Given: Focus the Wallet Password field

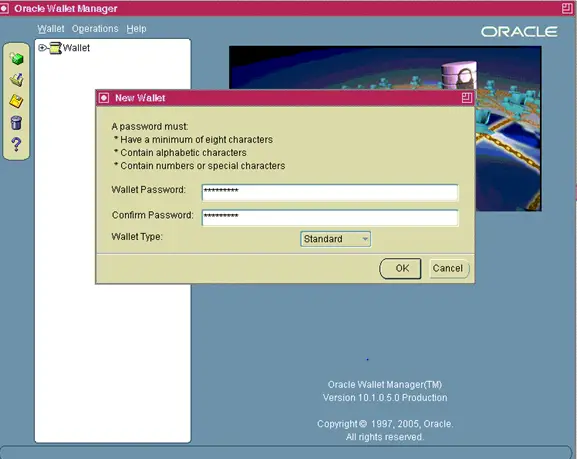Looking at the screenshot, I should click(330, 193).
